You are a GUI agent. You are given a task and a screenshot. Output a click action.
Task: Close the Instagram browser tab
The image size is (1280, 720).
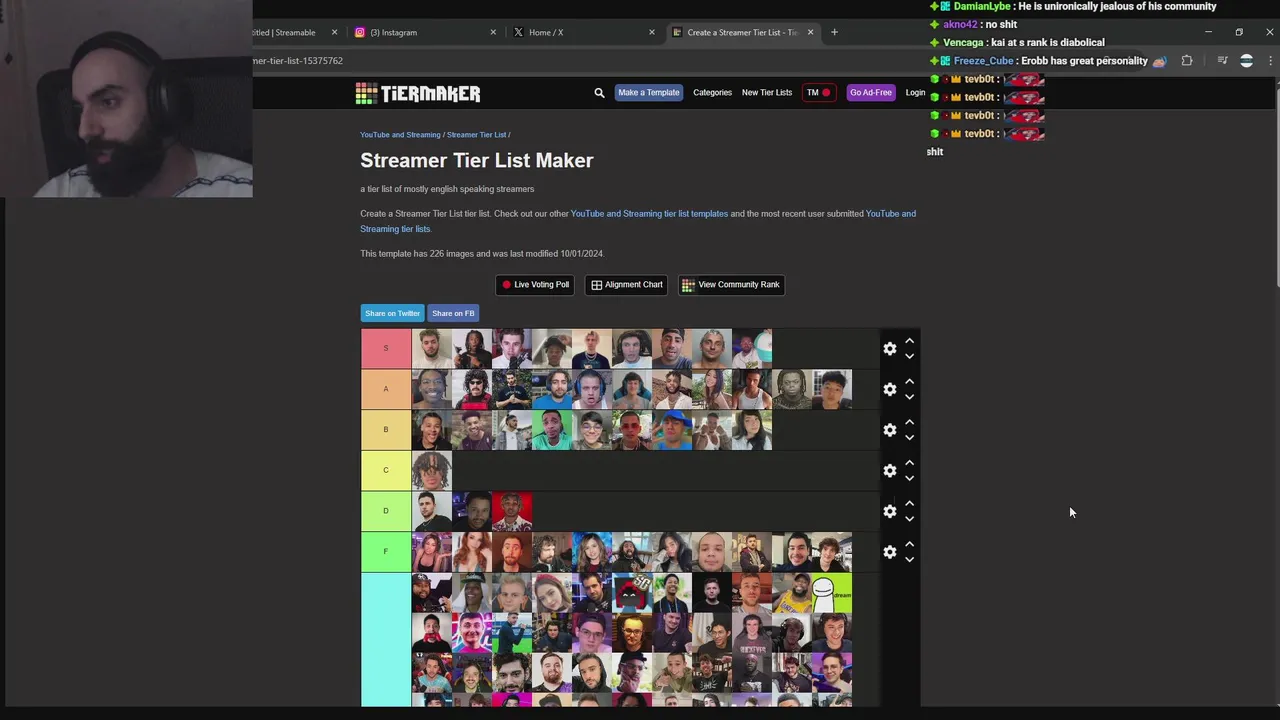tap(493, 32)
